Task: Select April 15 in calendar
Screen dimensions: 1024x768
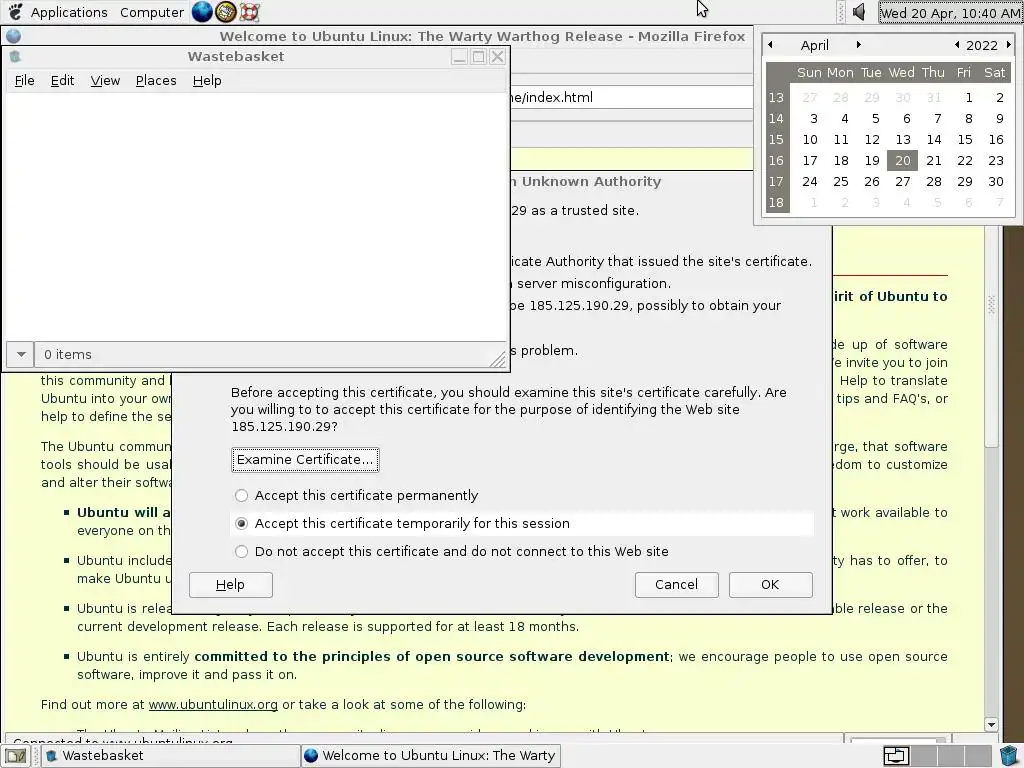Action: 965,140
